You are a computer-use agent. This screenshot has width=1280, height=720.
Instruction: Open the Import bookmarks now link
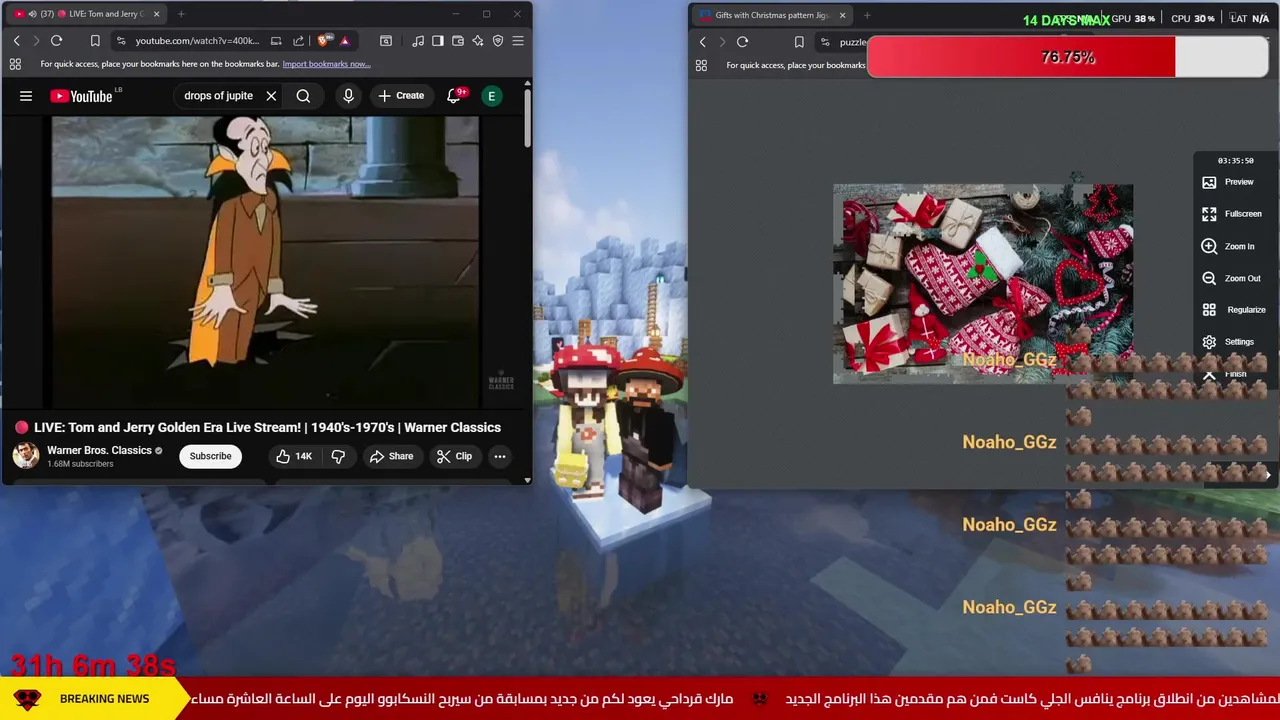[326, 64]
